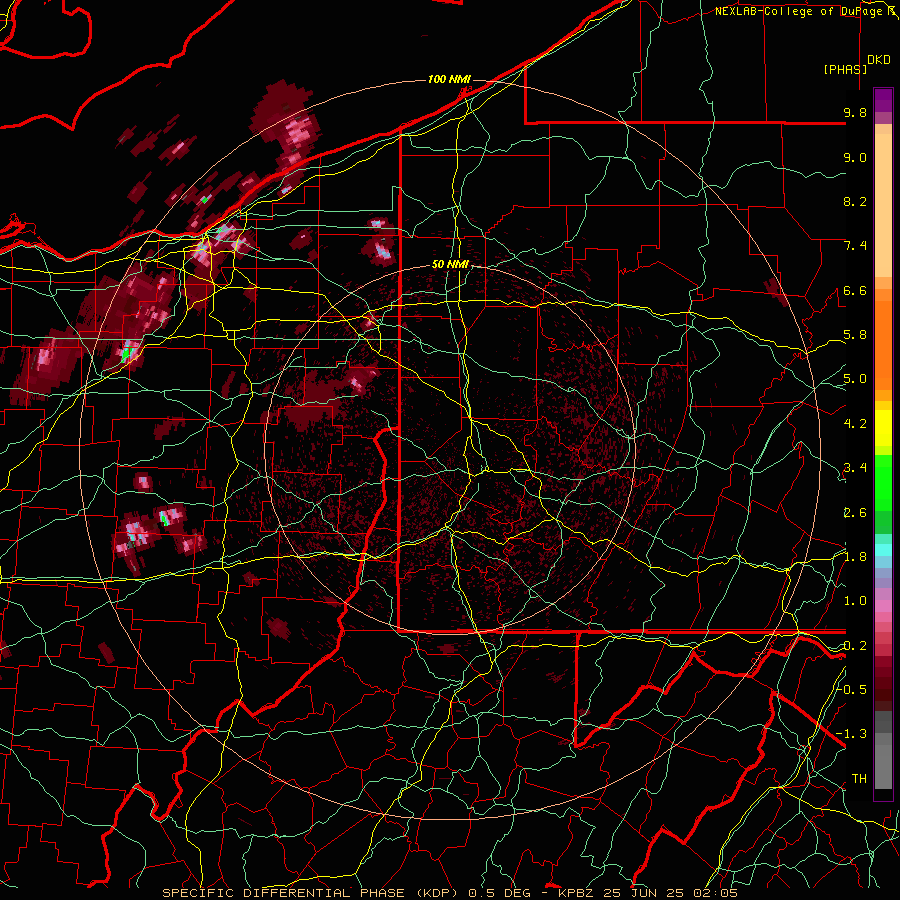This screenshot has width=900, height=900.
Task: Click the 2.6 color scale value
Action: [x=855, y=513]
